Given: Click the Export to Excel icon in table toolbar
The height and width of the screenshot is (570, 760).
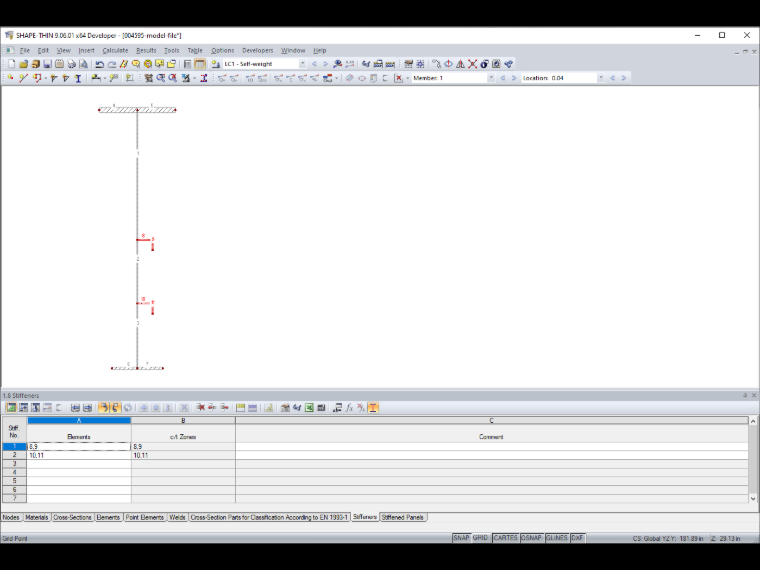Looking at the screenshot, I should (309, 408).
